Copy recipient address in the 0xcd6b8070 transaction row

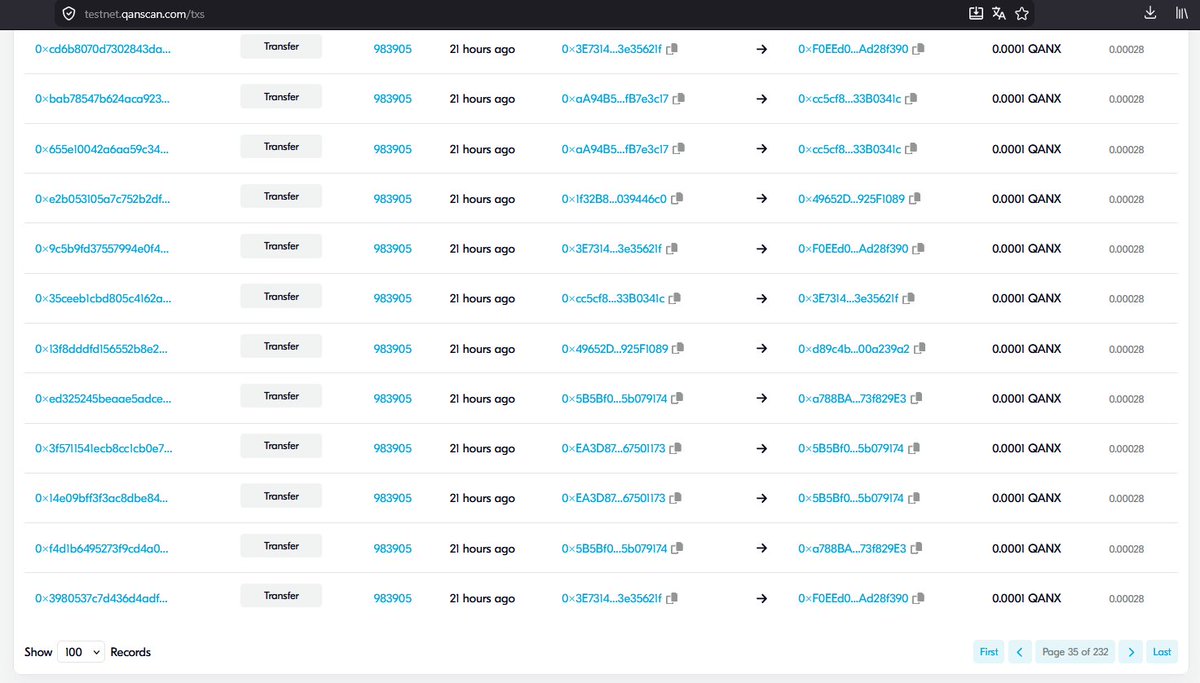point(918,49)
